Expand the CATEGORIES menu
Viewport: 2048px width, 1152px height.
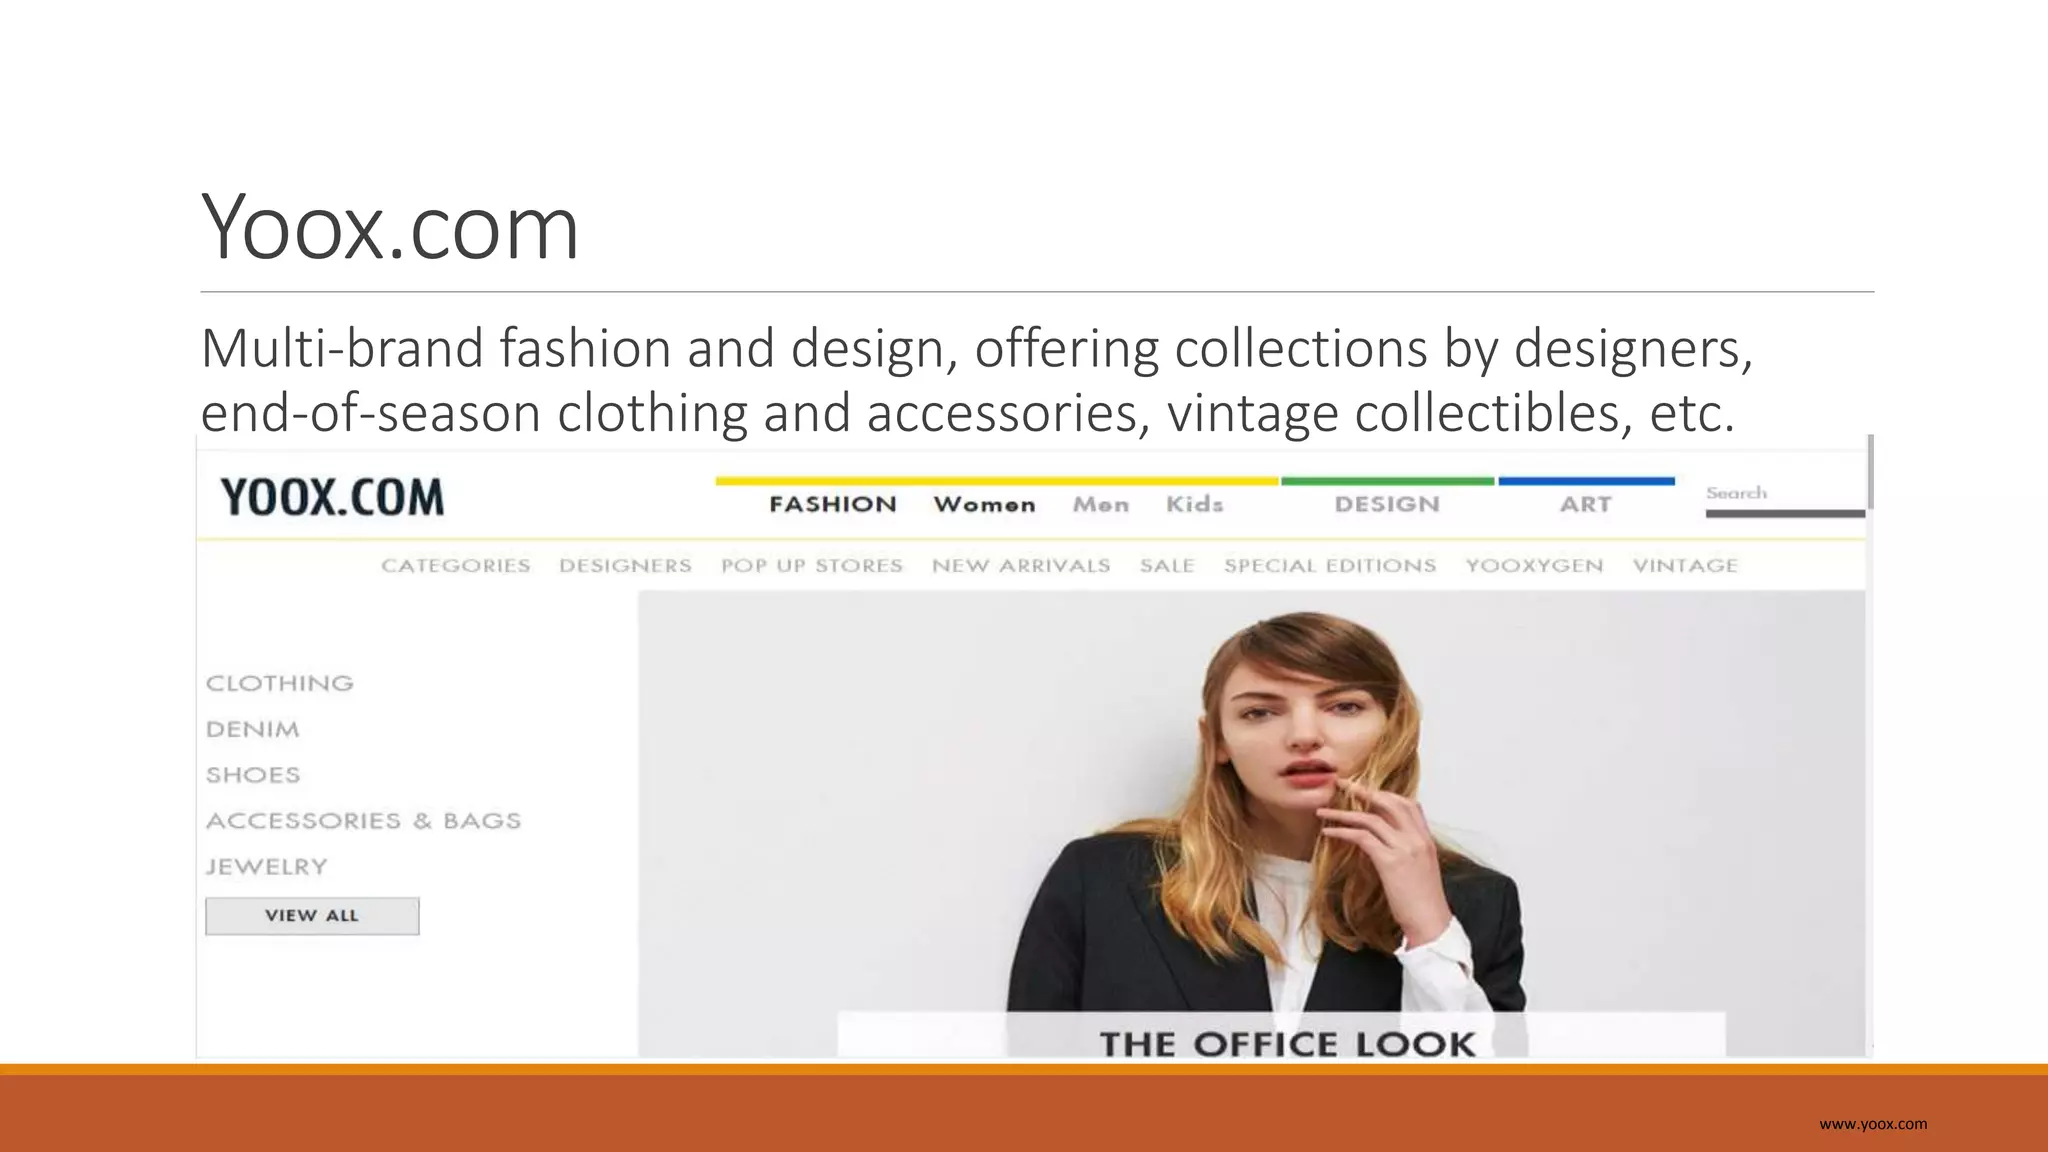point(456,566)
